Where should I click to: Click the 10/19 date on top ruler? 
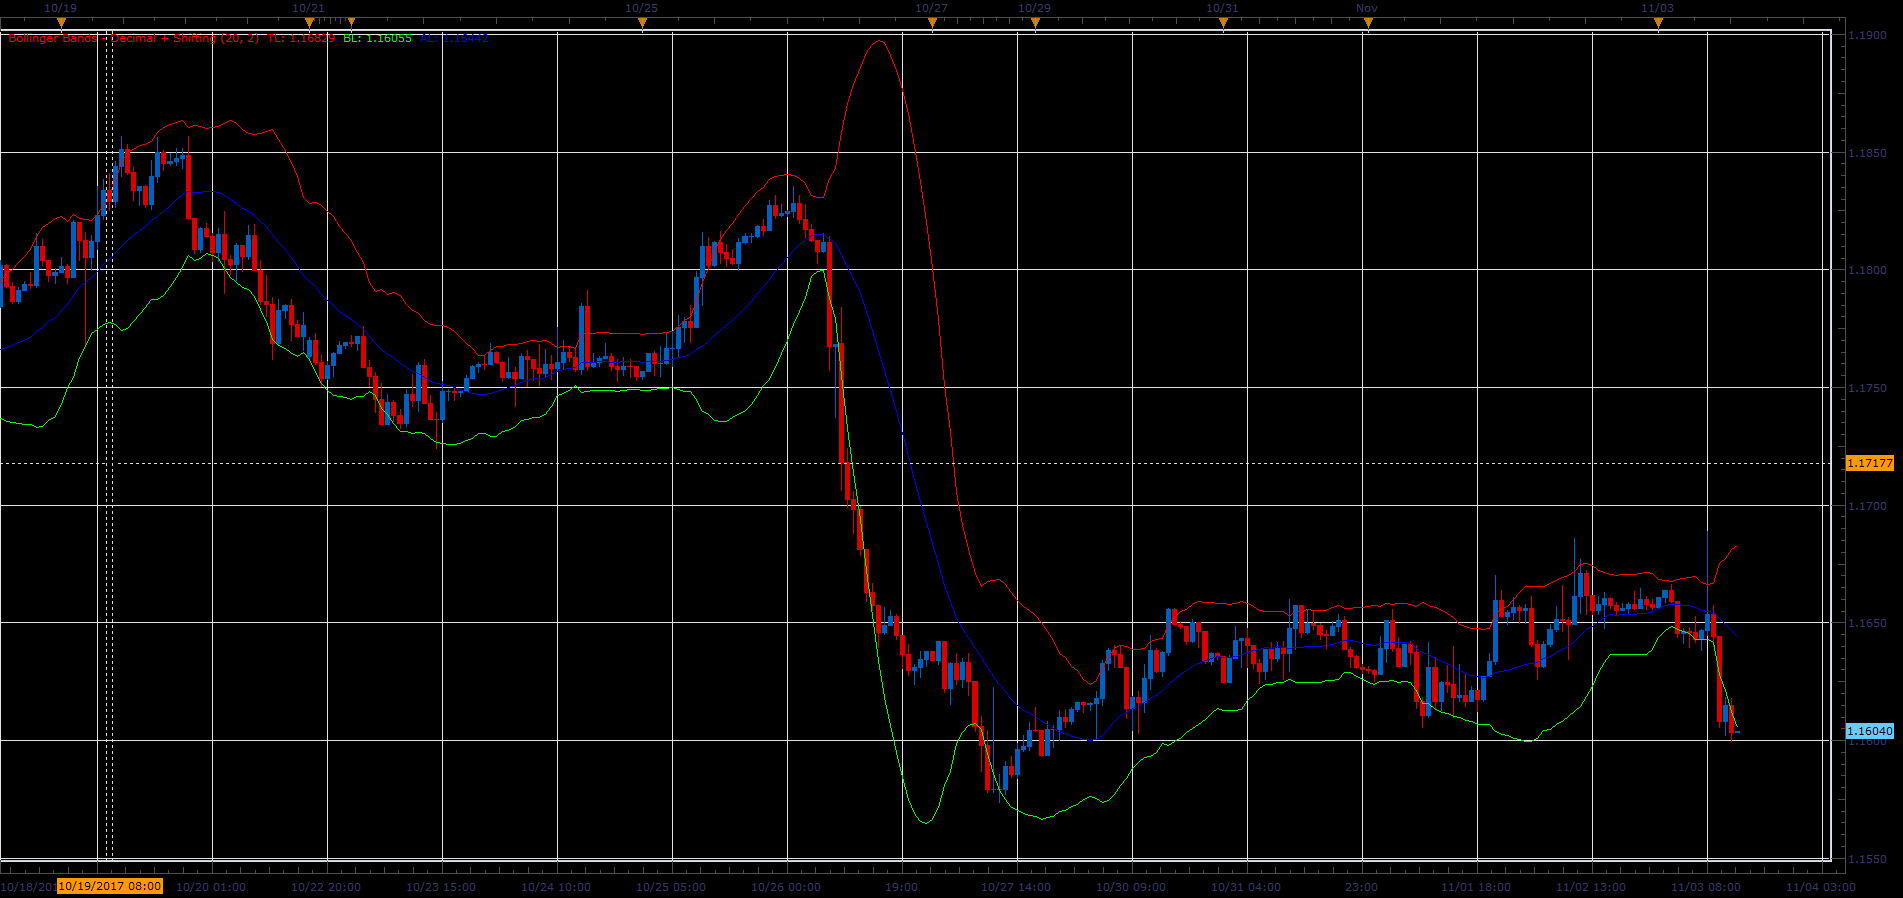coord(61,8)
